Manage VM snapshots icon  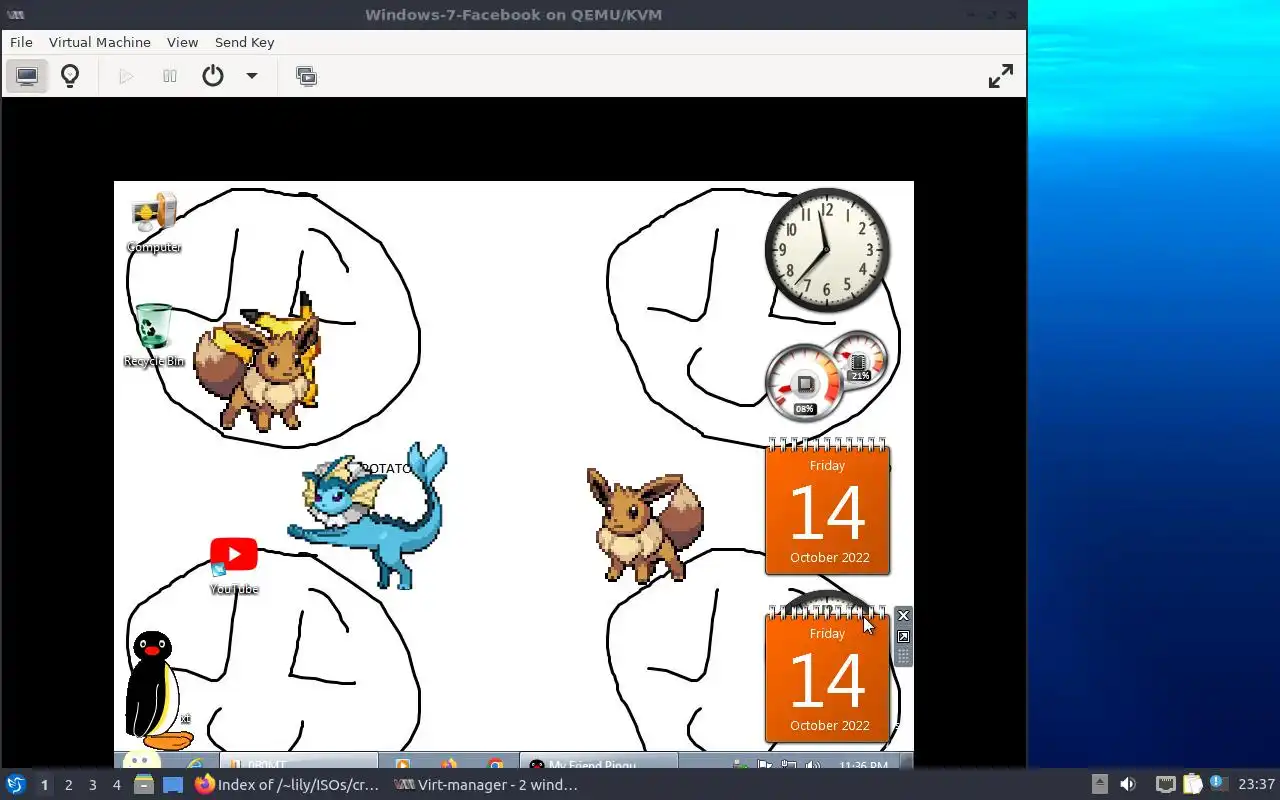306,76
